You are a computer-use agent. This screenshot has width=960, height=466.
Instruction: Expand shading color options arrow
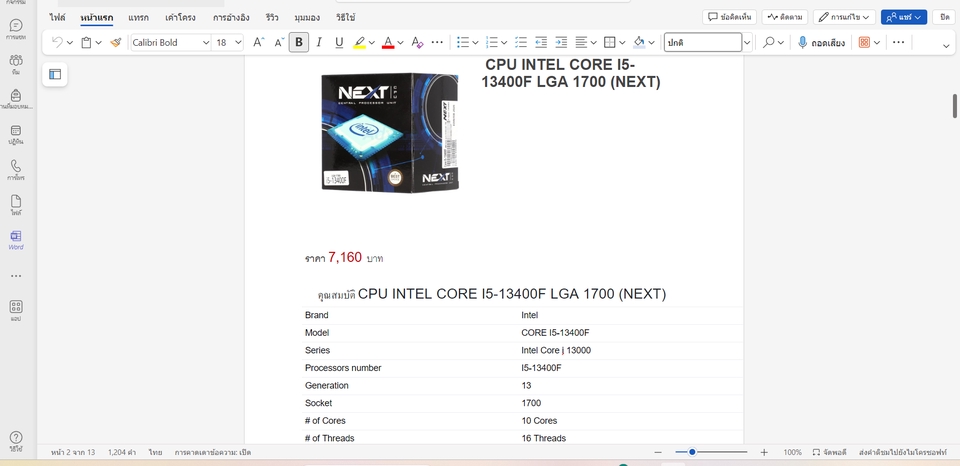[651, 43]
